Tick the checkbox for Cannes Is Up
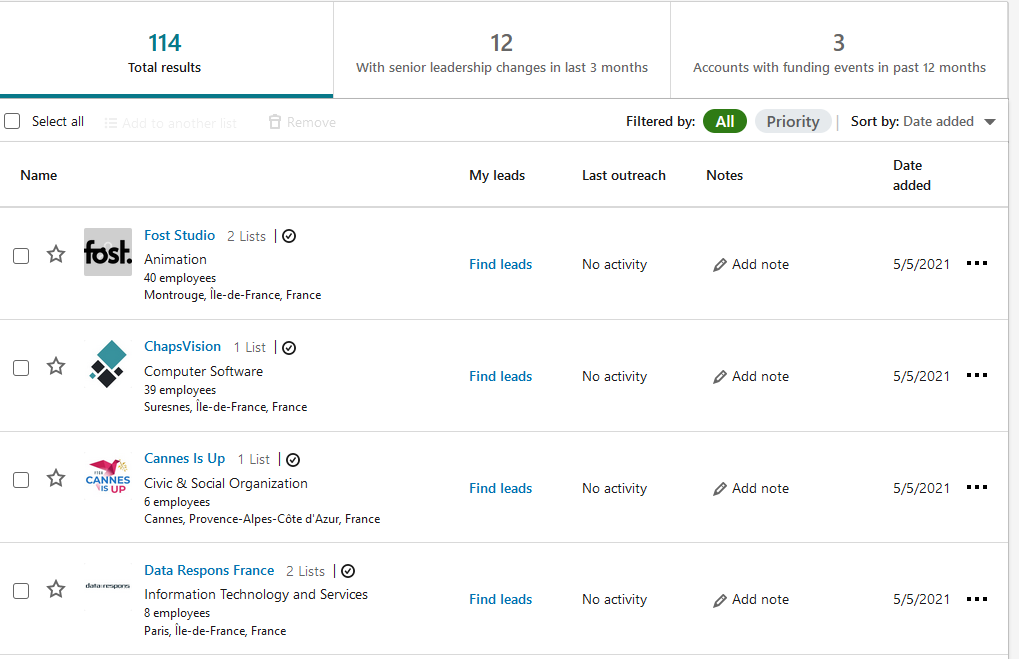 tap(21, 480)
